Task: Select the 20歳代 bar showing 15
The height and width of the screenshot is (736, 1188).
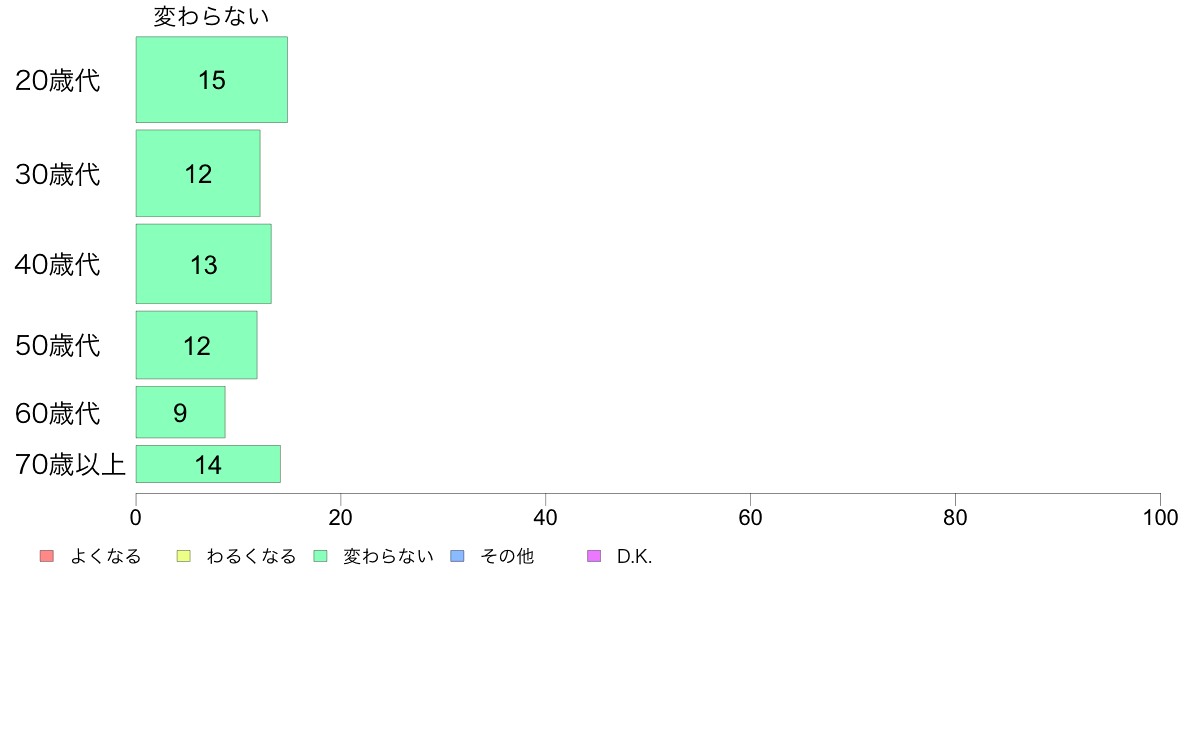Action: (x=211, y=80)
